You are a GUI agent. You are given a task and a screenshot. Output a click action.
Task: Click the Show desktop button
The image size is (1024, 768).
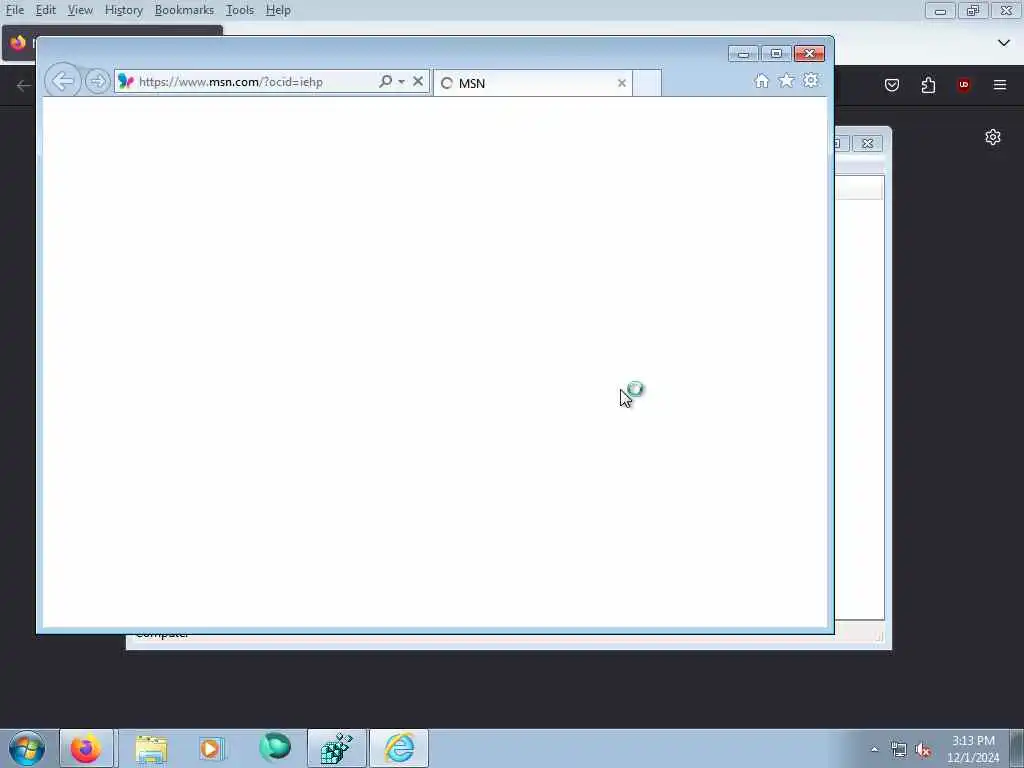tap(1017, 748)
